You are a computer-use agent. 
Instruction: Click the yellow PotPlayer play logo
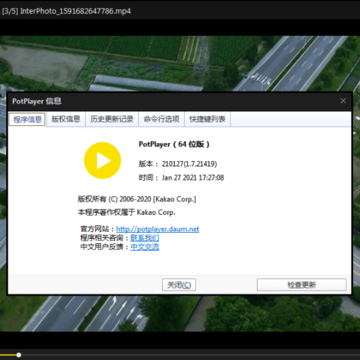click(x=102, y=161)
